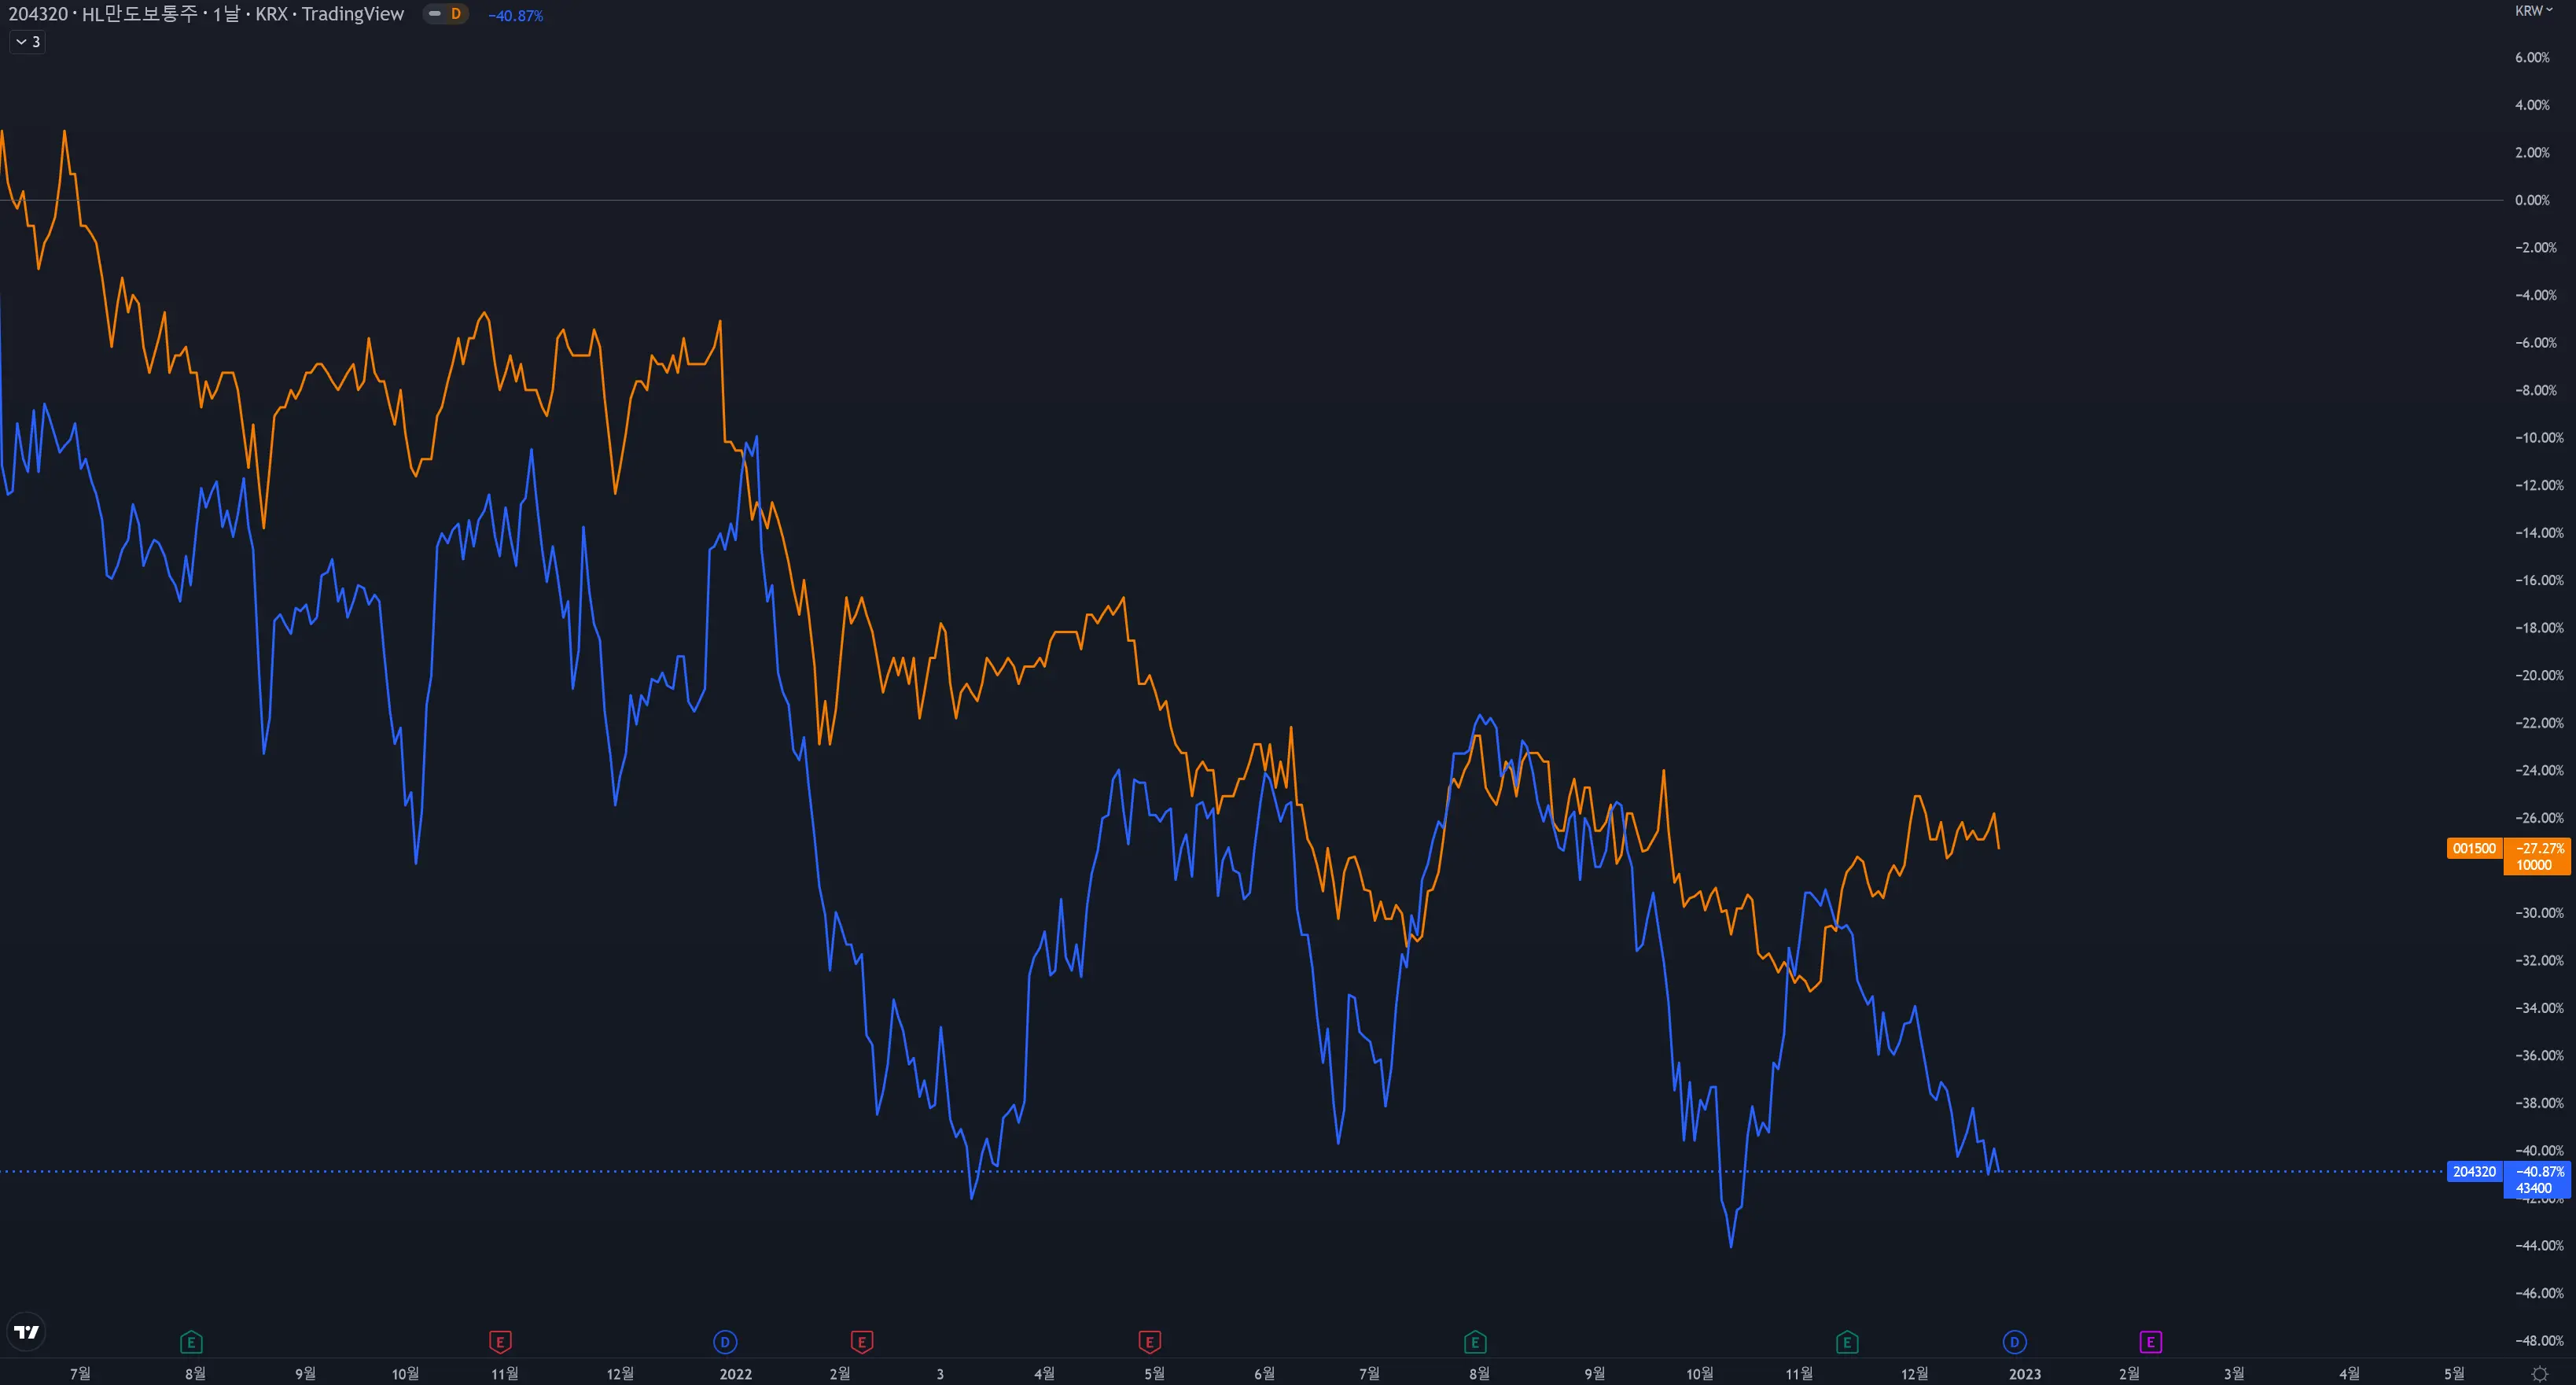The image size is (2576, 1385).
Task: Click blue dividend marker near 2022
Action: [725, 1342]
